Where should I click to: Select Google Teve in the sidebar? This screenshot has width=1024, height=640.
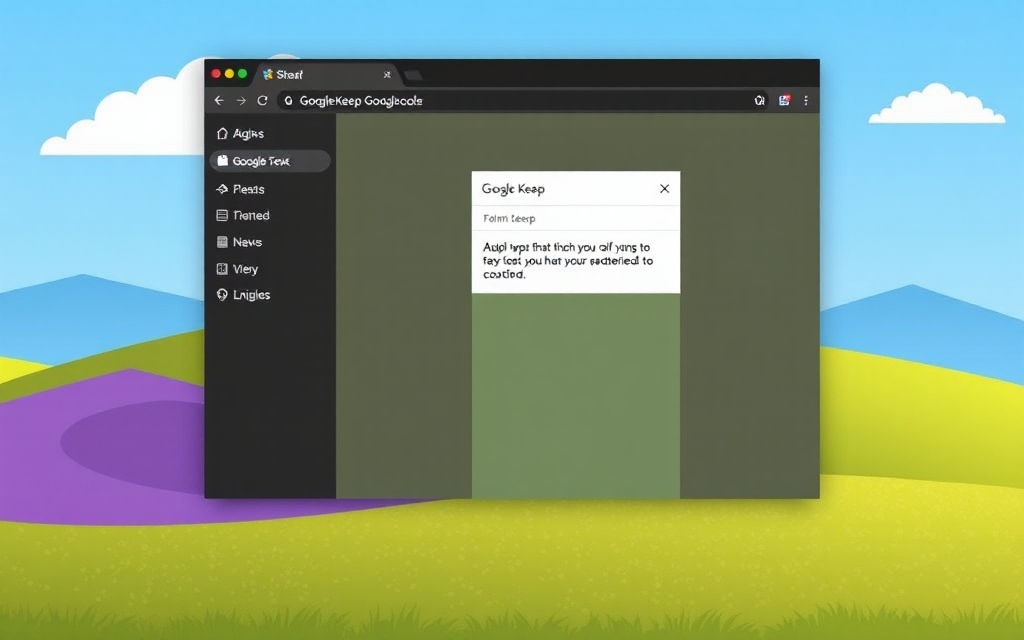click(270, 161)
